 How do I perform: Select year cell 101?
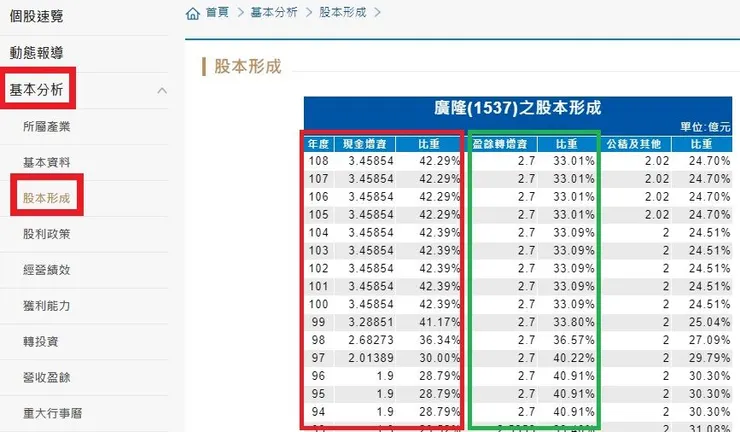pyautogui.click(x=319, y=287)
